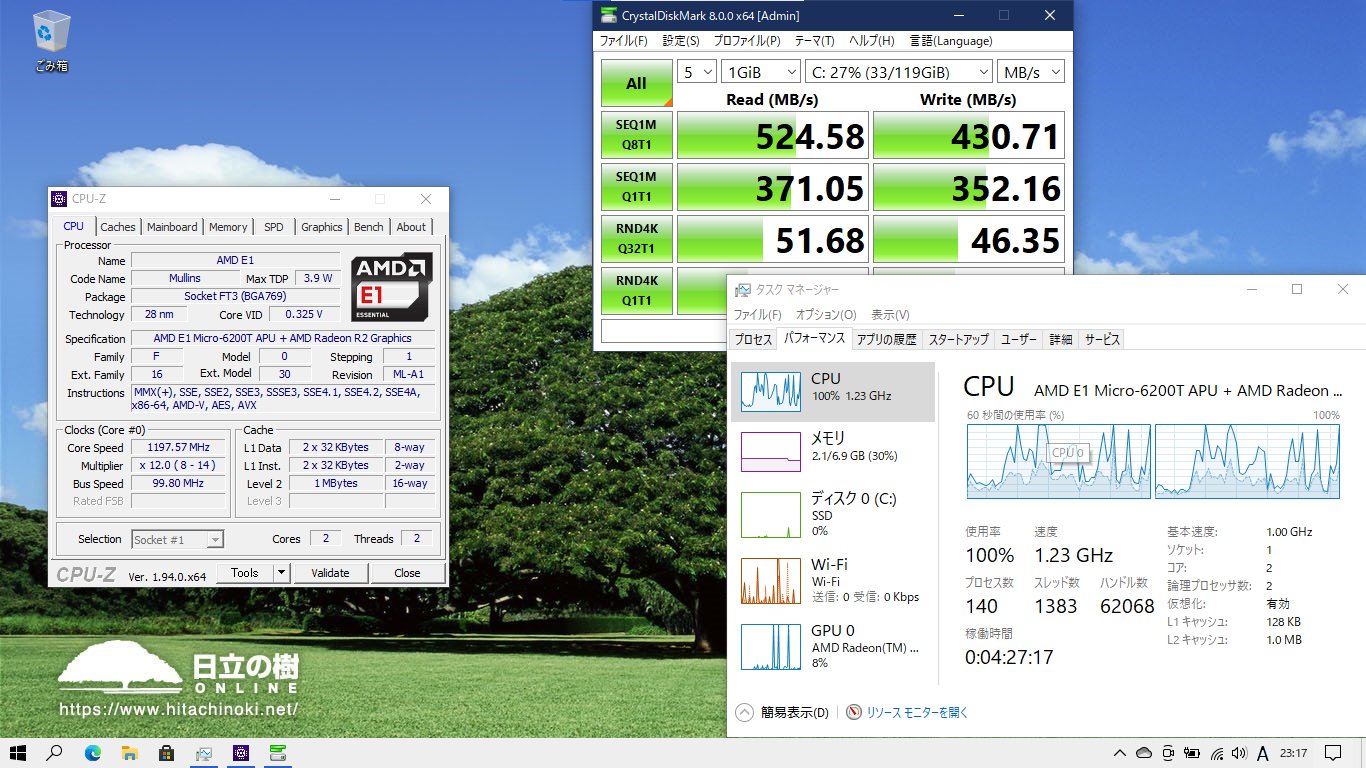Switch to CPU-Z SPD tab
This screenshot has width=1366, height=768.
point(274,227)
